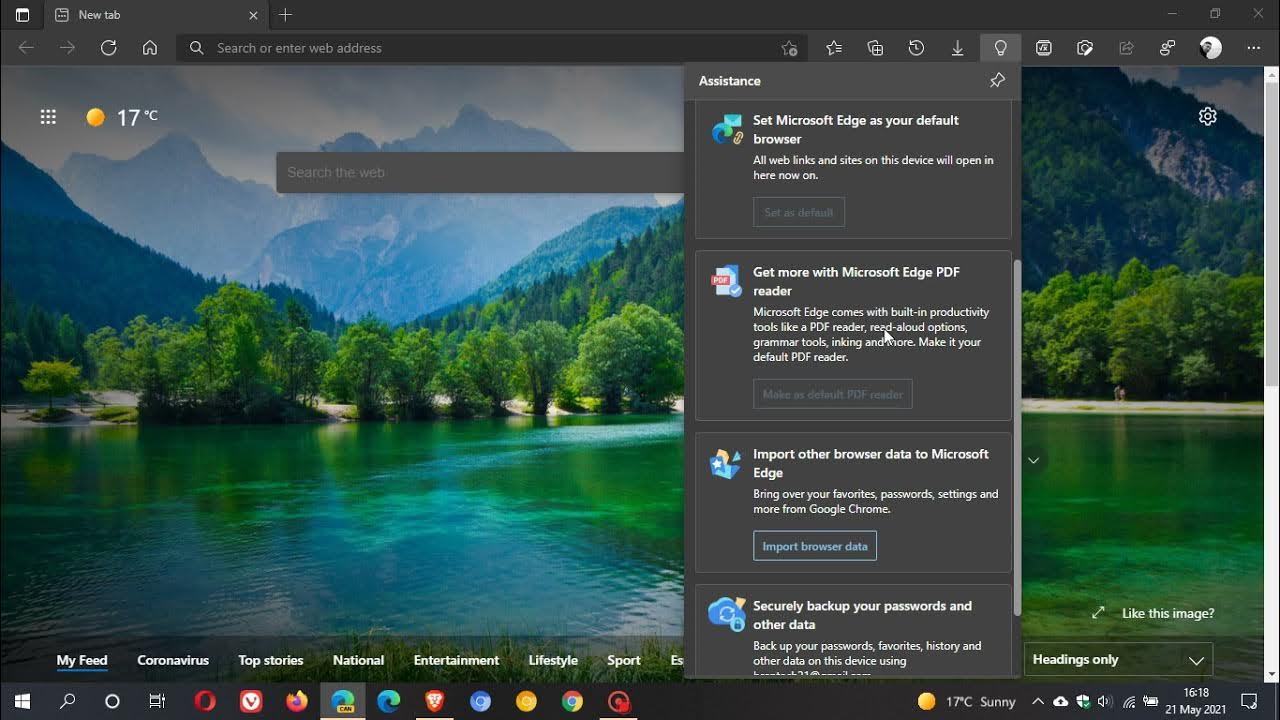
Task: Select the Coronavirus feed tab
Action: click(173, 660)
